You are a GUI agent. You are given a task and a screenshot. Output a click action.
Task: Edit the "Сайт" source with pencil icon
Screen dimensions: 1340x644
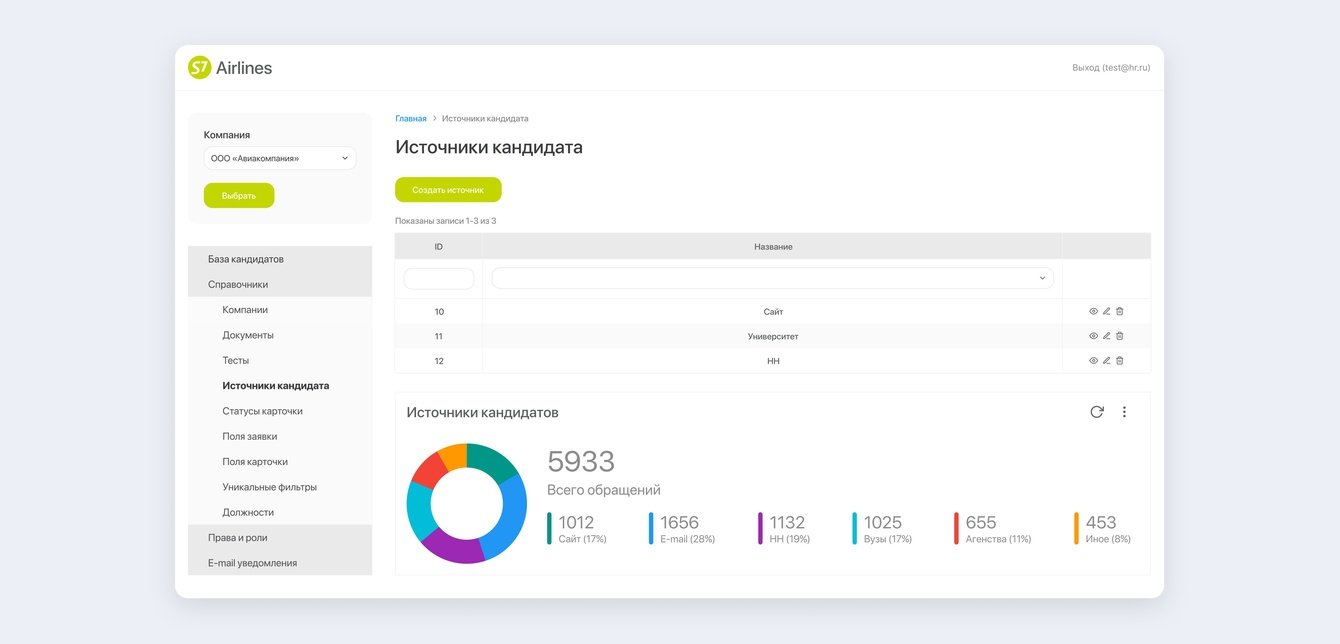coord(1105,311)
